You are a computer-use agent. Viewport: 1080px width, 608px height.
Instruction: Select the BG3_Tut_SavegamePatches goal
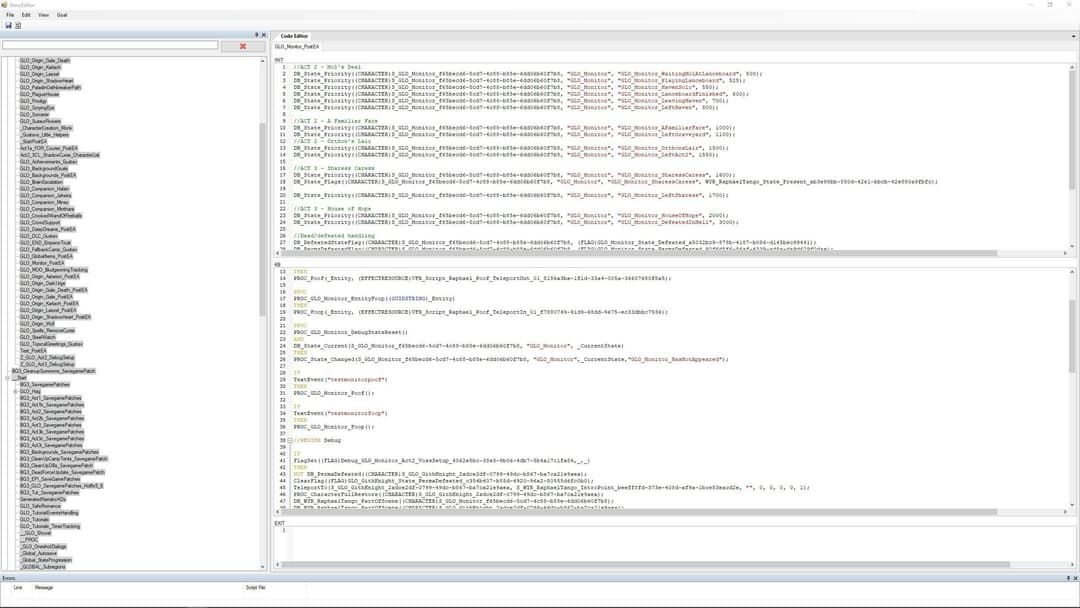click(x=50, y=492)
